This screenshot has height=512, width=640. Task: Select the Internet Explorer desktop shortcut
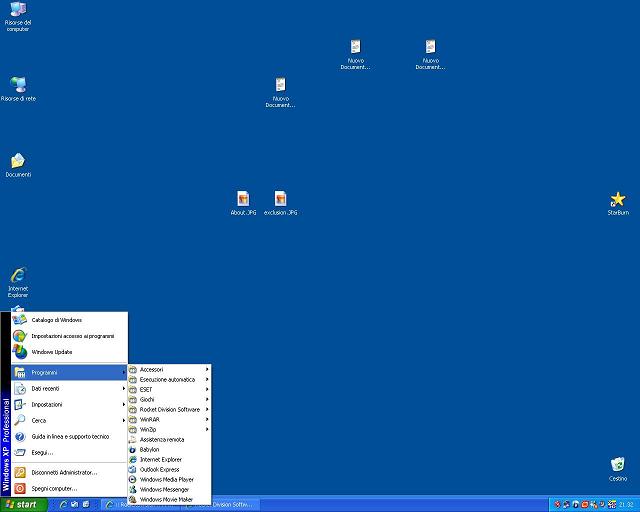[18, 283]
